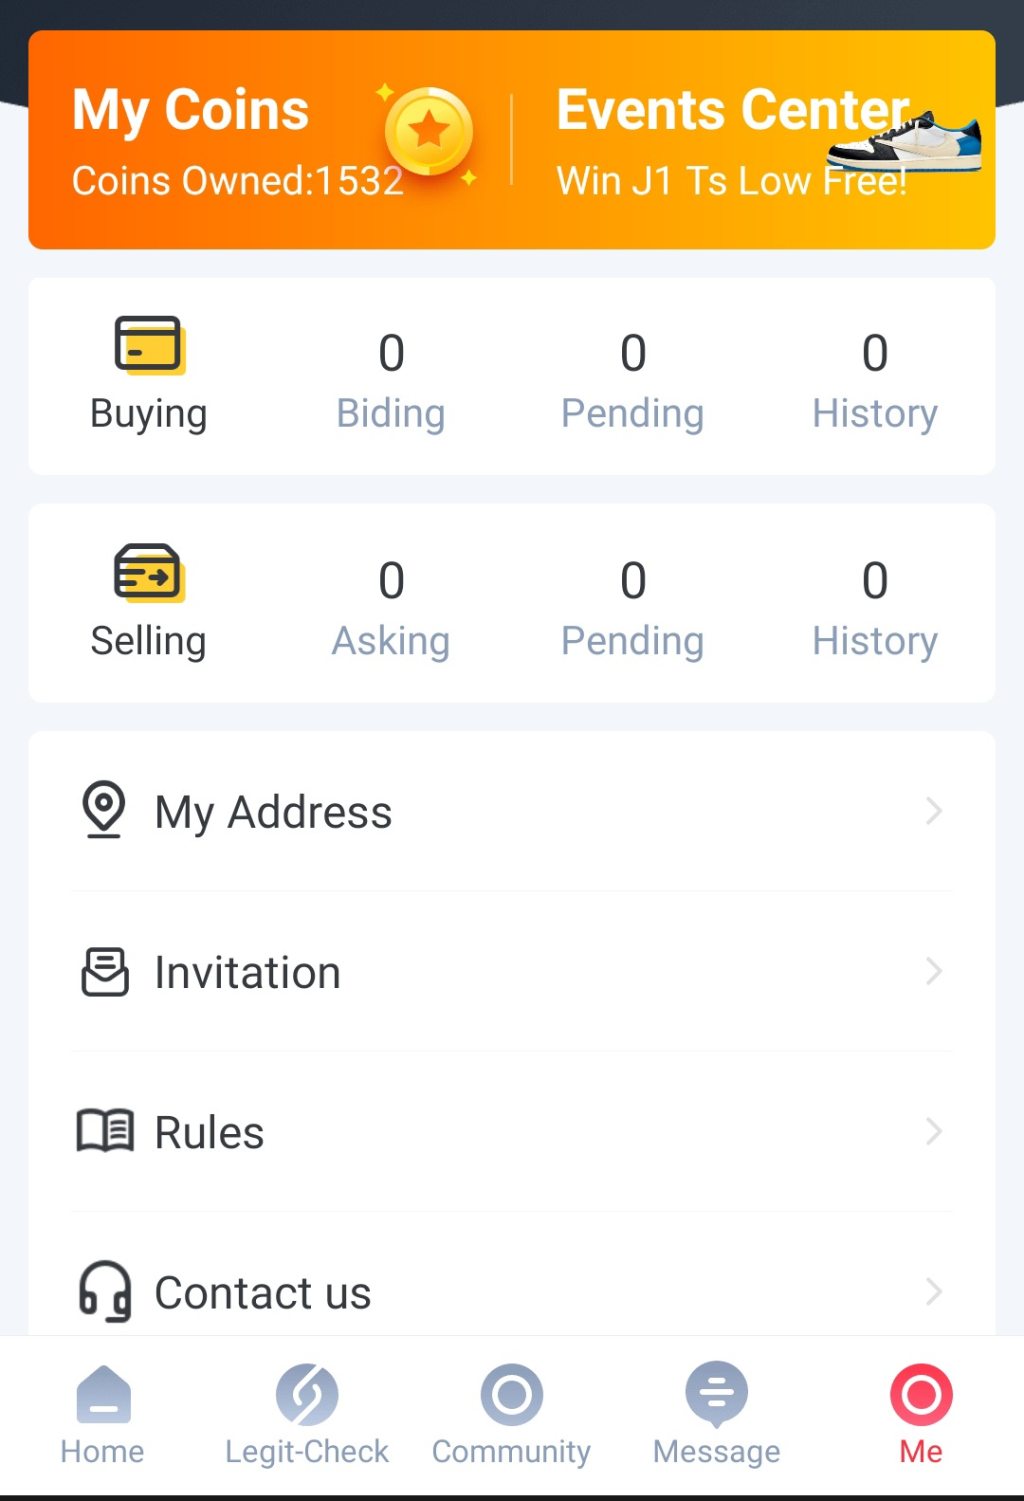Open the Legit-Check tab
This screenshot has height=1501, width=1024.
[307, 1413]
